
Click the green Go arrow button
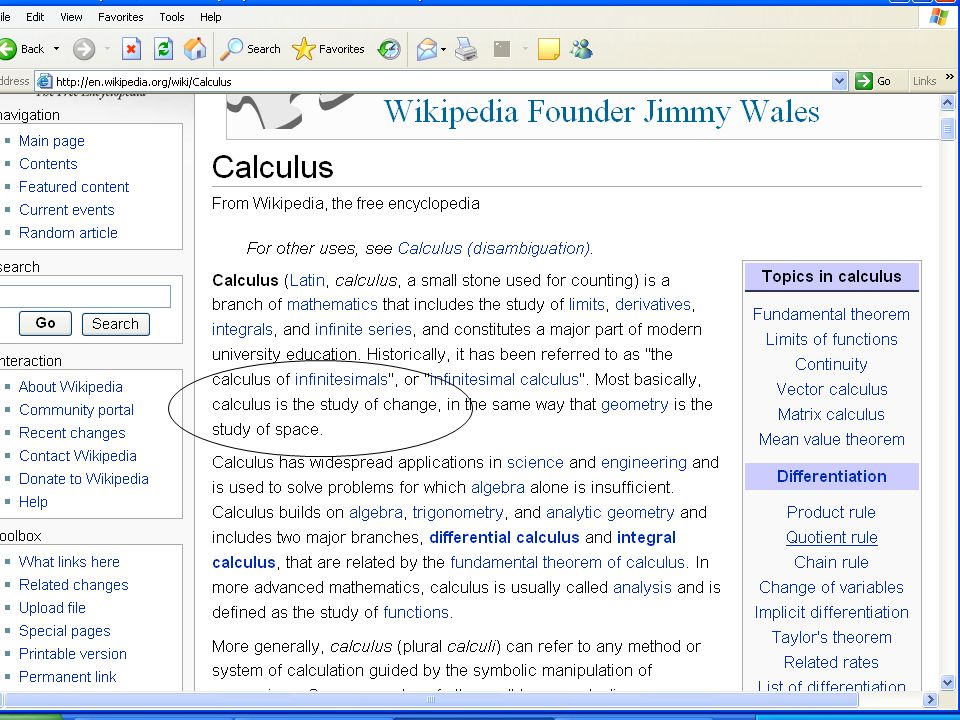864,81
